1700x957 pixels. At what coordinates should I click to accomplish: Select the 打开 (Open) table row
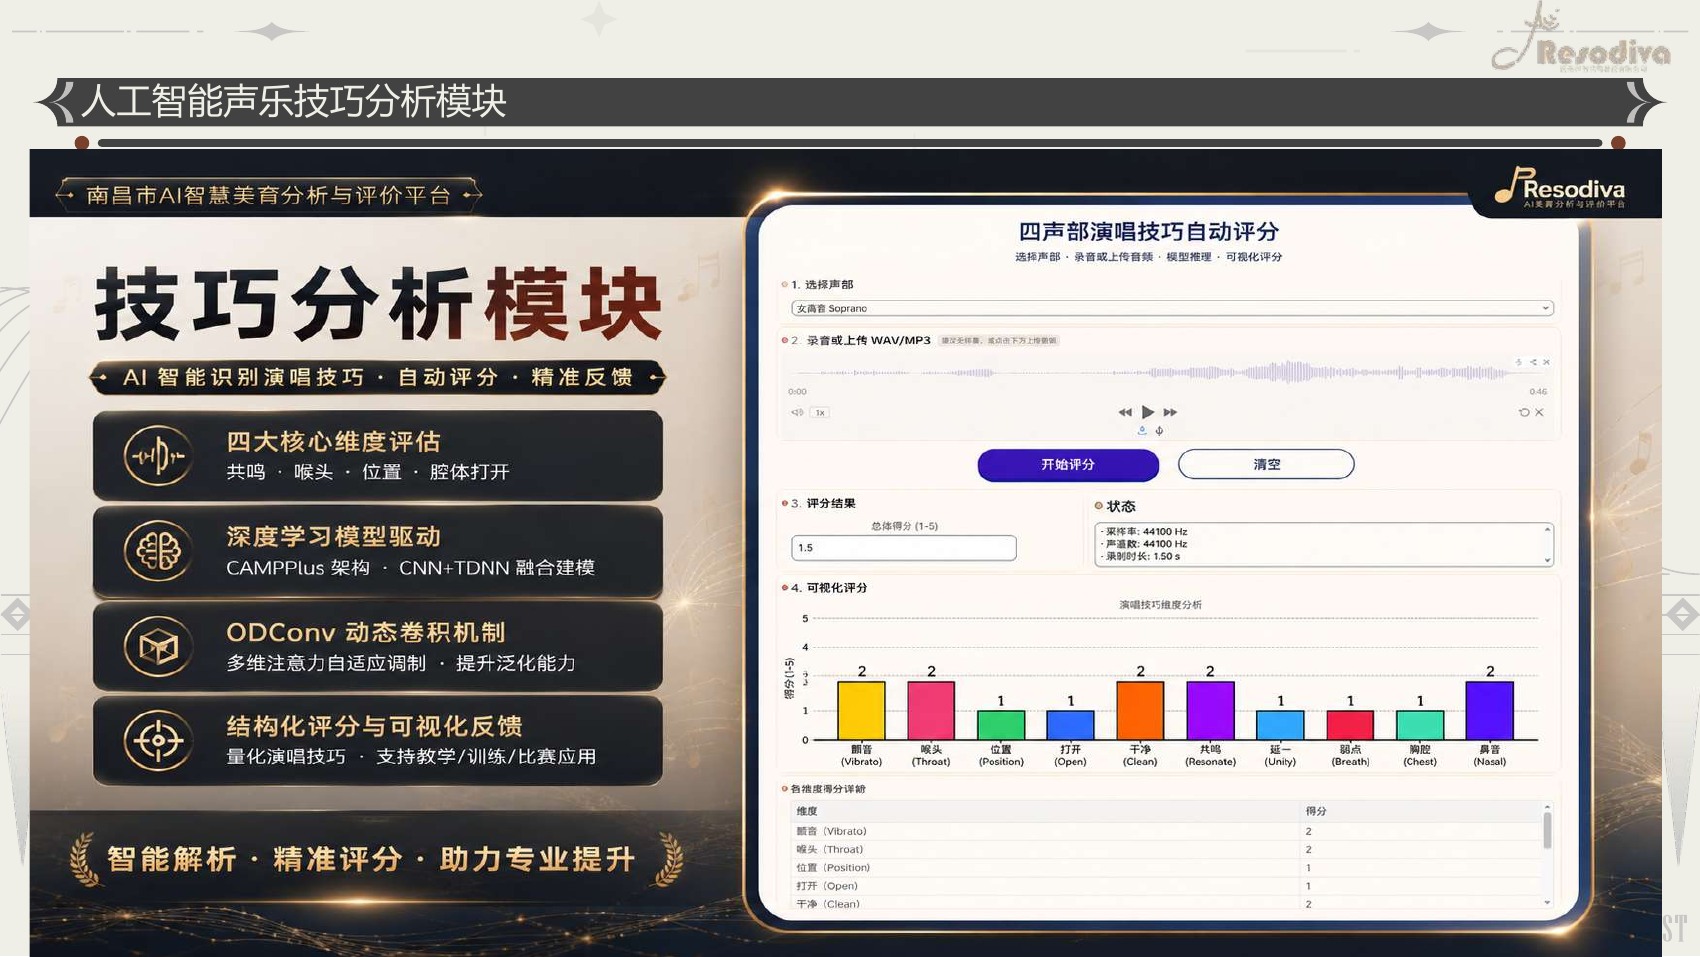point(1166,885)
